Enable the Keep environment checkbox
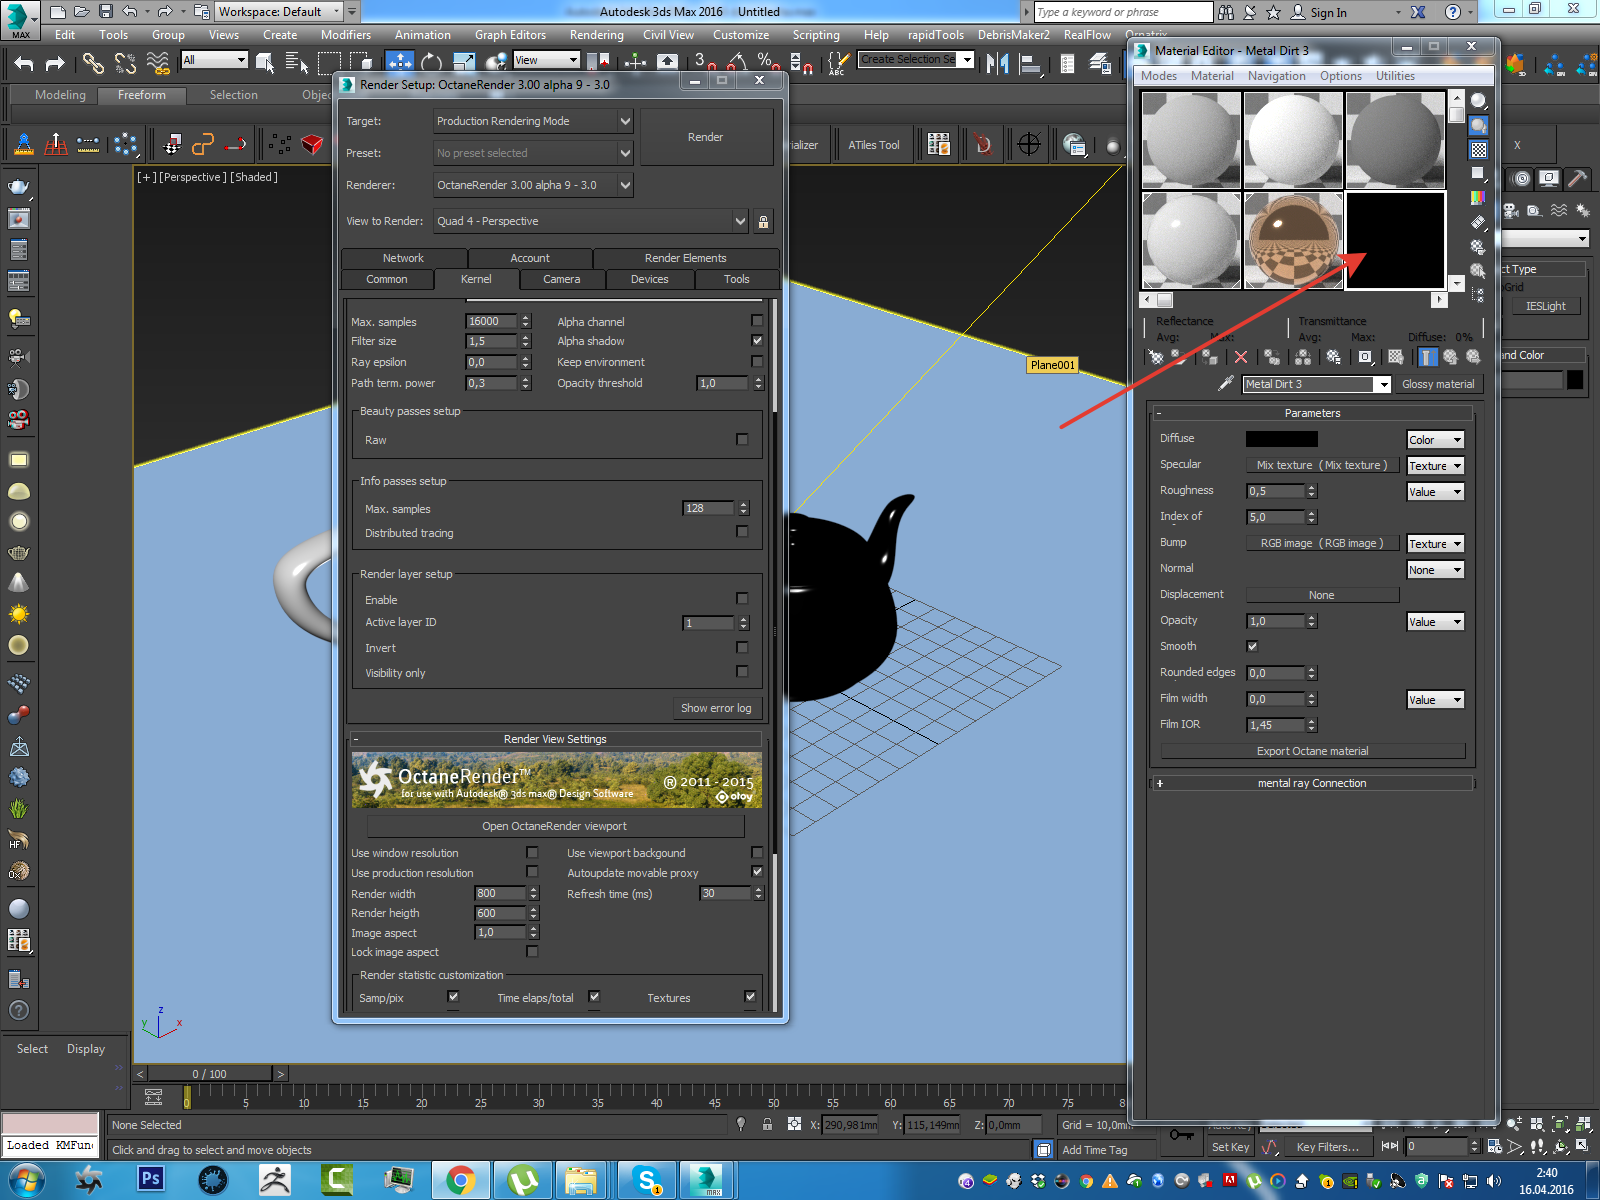 [x=757, y=361]
